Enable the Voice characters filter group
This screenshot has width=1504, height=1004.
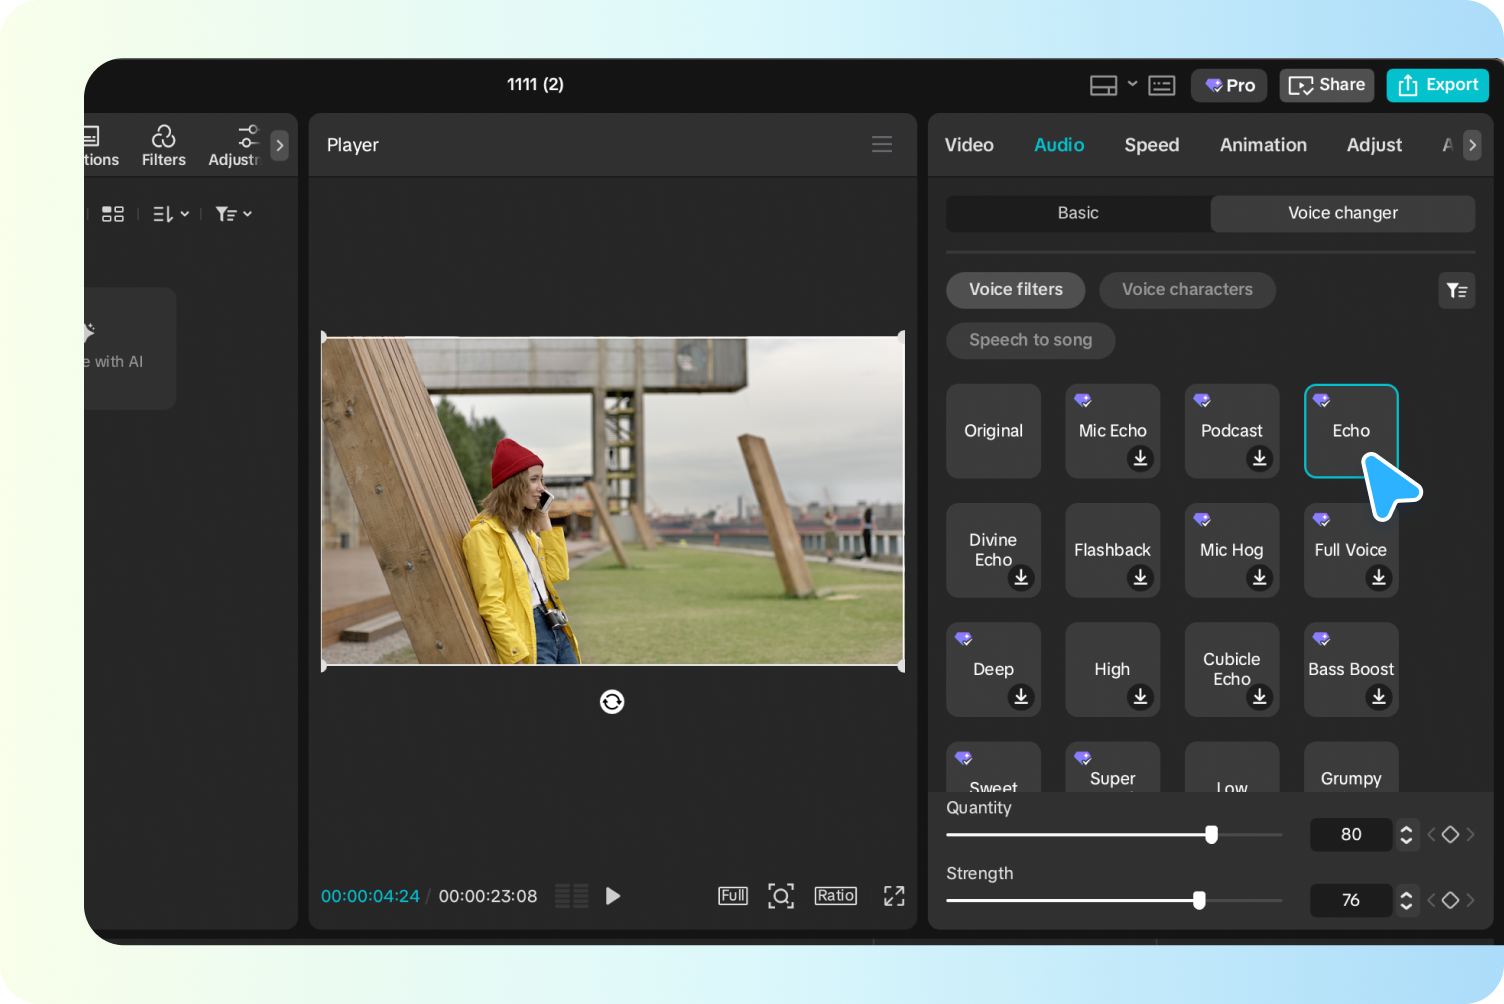click(x=1187, y=290)
